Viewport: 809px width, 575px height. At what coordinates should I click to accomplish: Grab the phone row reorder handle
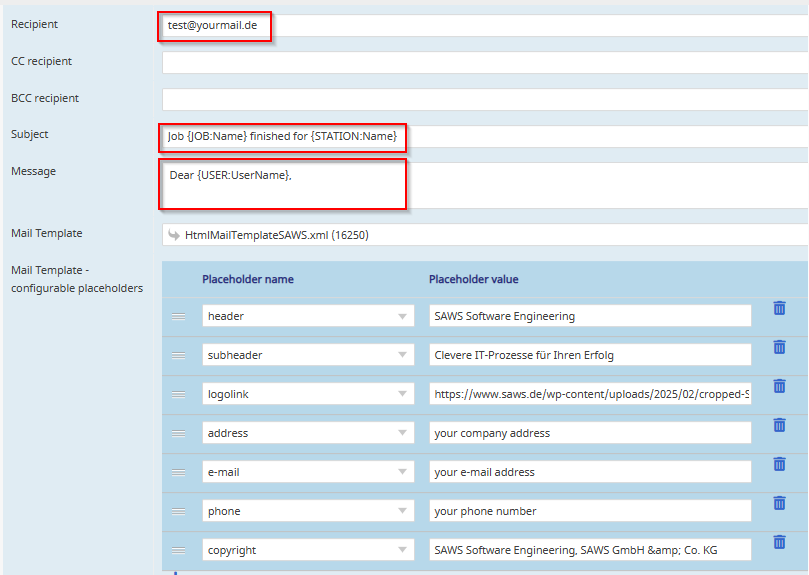click(x=179, y=511)
